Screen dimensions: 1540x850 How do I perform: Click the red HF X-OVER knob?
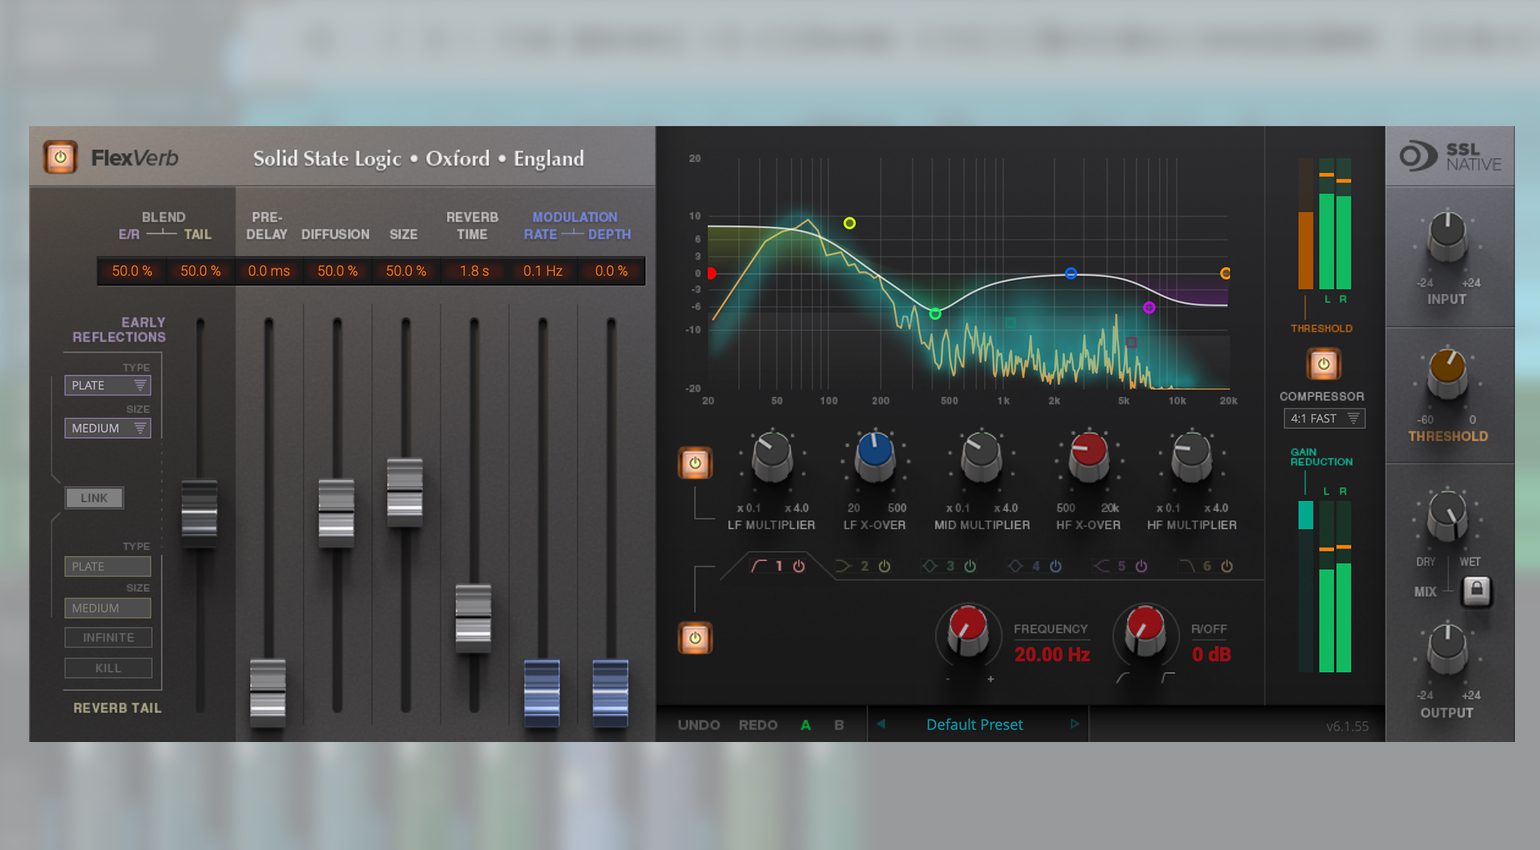click(x=1089, y=455)
